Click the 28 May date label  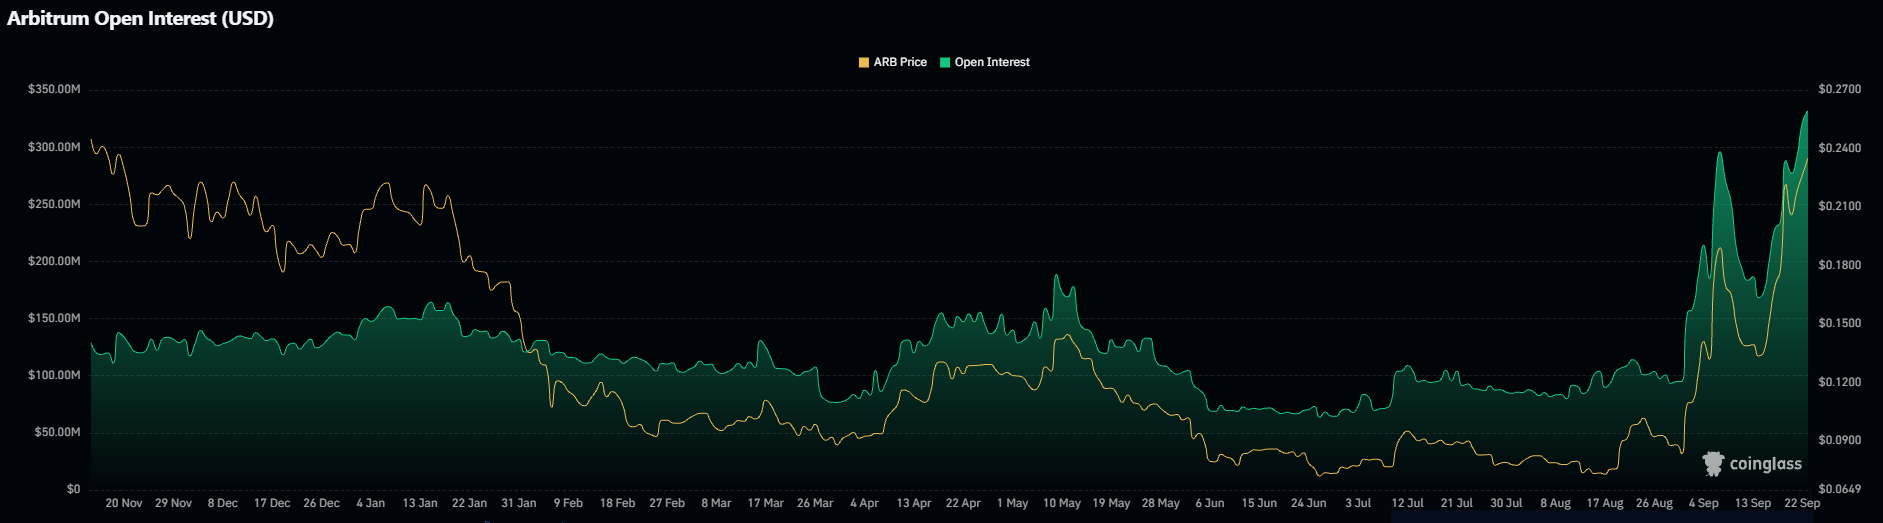[1161, 503]
